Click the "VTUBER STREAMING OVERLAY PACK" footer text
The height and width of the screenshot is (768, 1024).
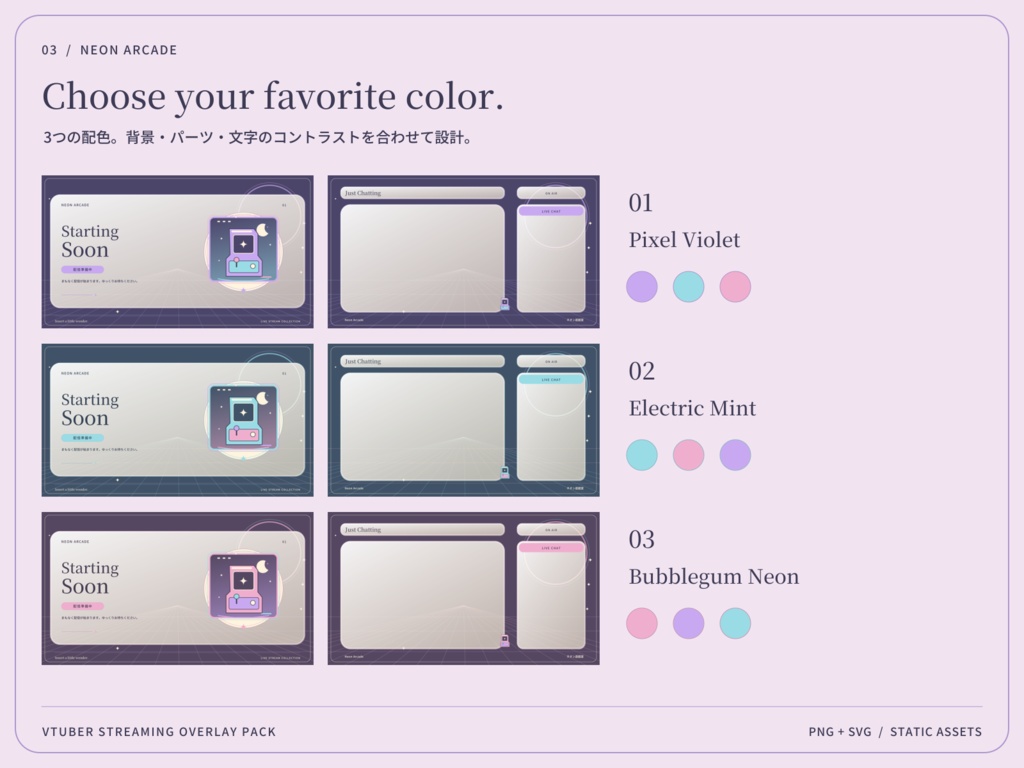pyautogui.click(x=159, y=732)
